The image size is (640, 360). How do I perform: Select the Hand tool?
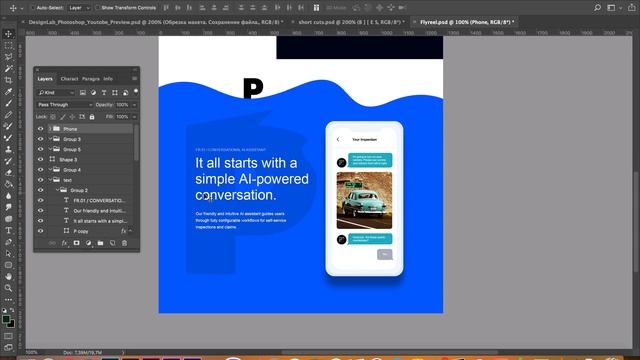(8, 276)
